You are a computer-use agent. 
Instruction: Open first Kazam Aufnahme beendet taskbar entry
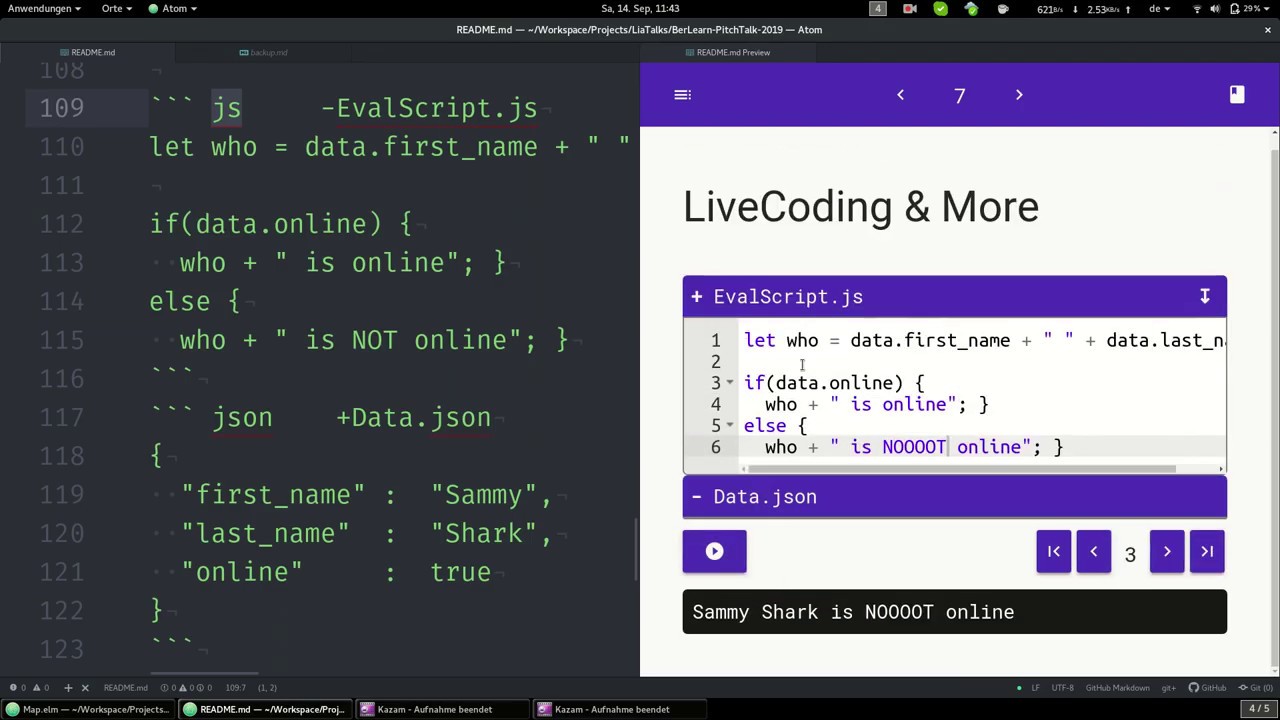(443, 710)
